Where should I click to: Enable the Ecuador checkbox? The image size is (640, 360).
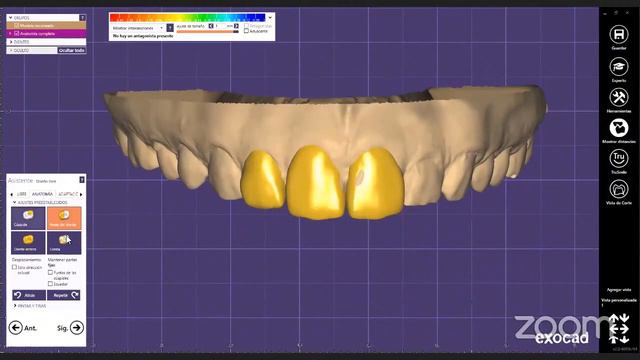50,283
